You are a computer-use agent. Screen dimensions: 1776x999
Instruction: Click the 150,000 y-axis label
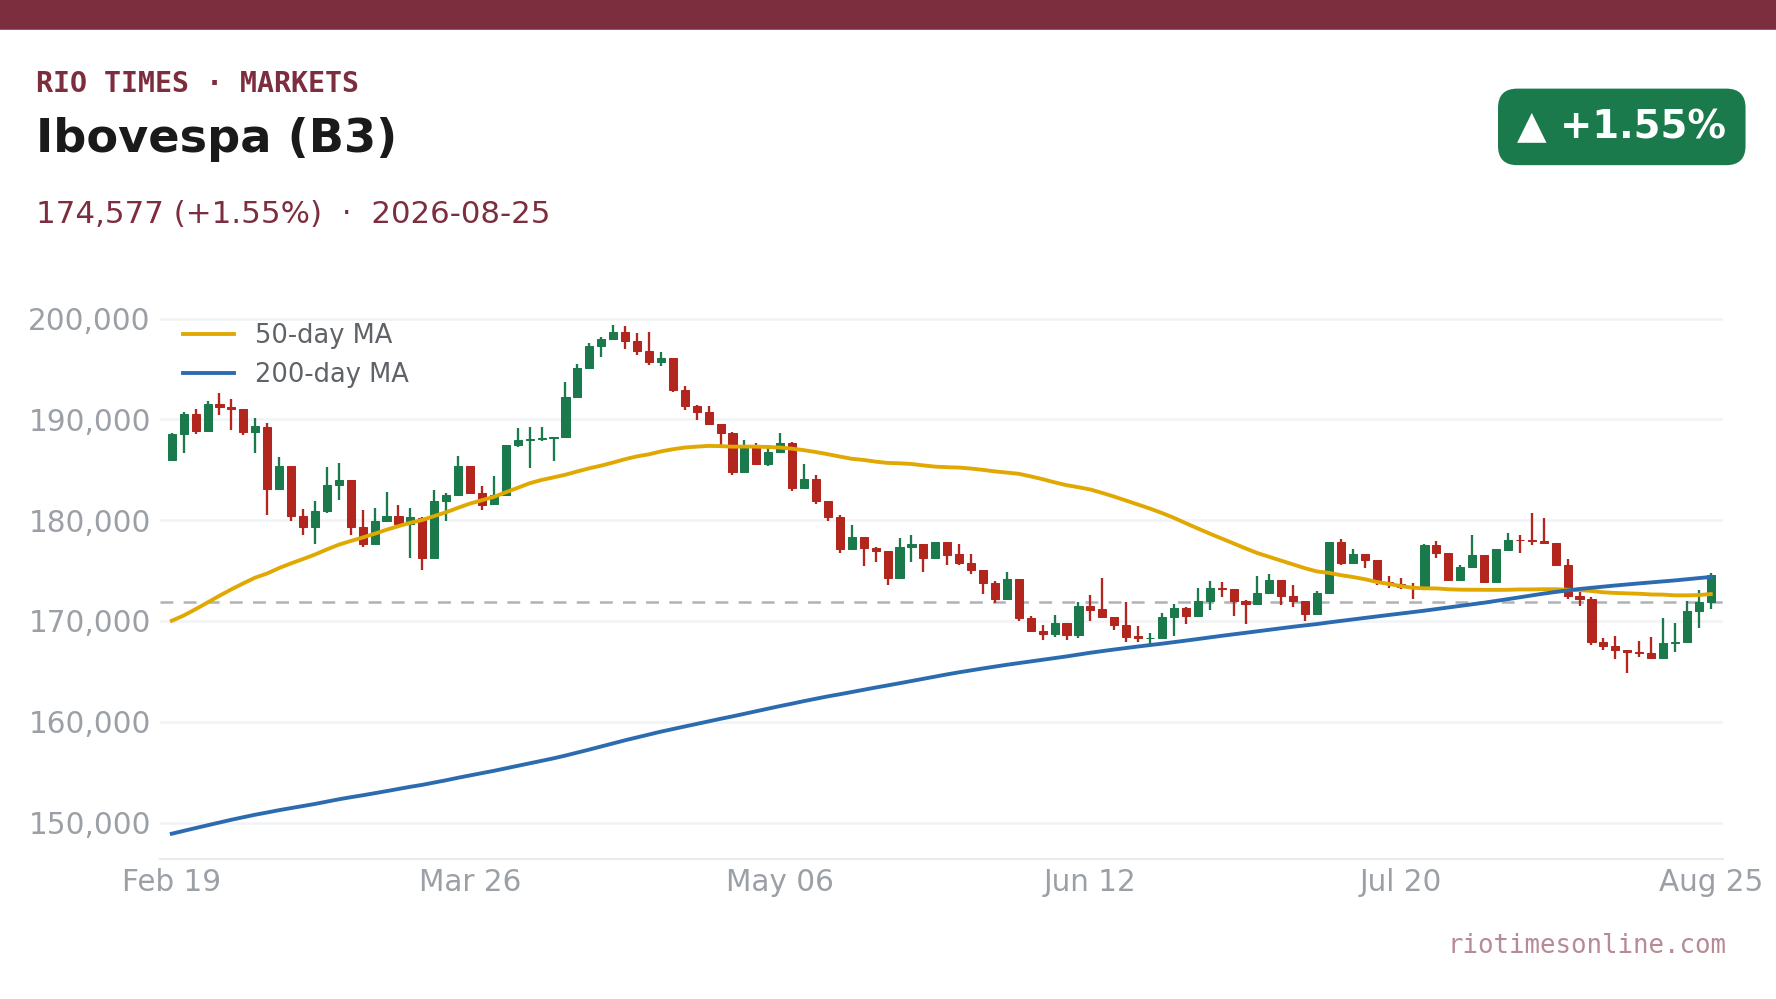click(x=89, y=824)
